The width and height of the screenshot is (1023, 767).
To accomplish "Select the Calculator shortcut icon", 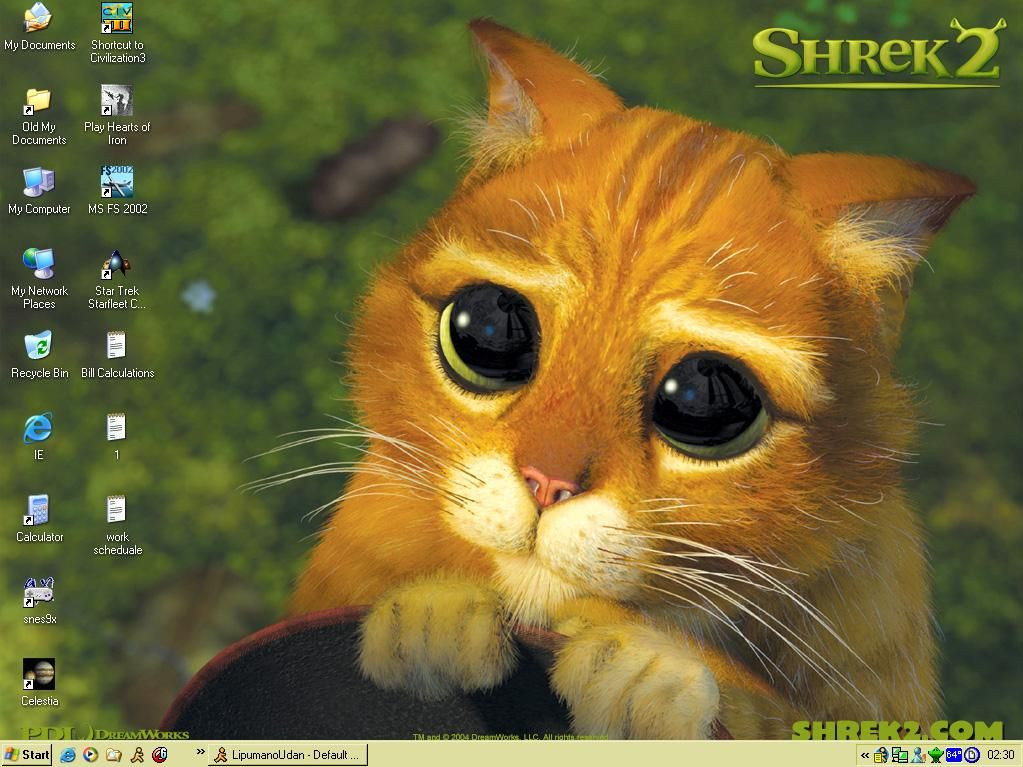I will point(39,519).
